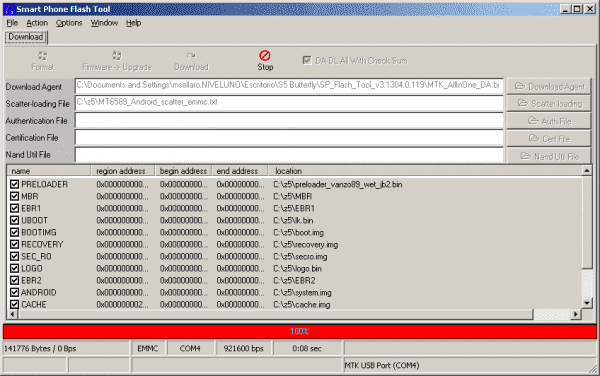Uncheck the ANDROID partition checkbox

tap(15, 293)
